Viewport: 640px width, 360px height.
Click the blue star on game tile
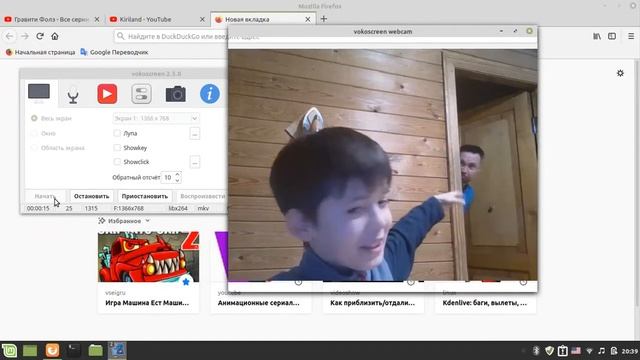point(186,282)
